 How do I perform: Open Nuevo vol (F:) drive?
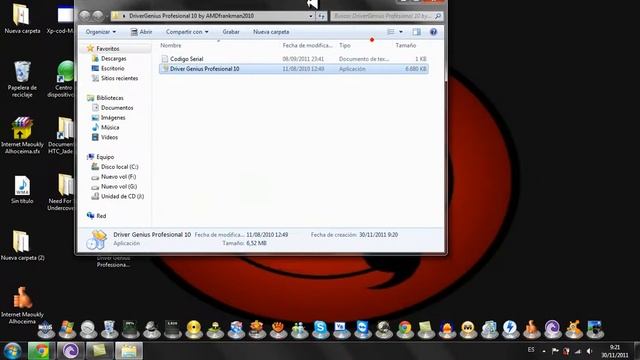pyautogui.click(x=118, y=177)
